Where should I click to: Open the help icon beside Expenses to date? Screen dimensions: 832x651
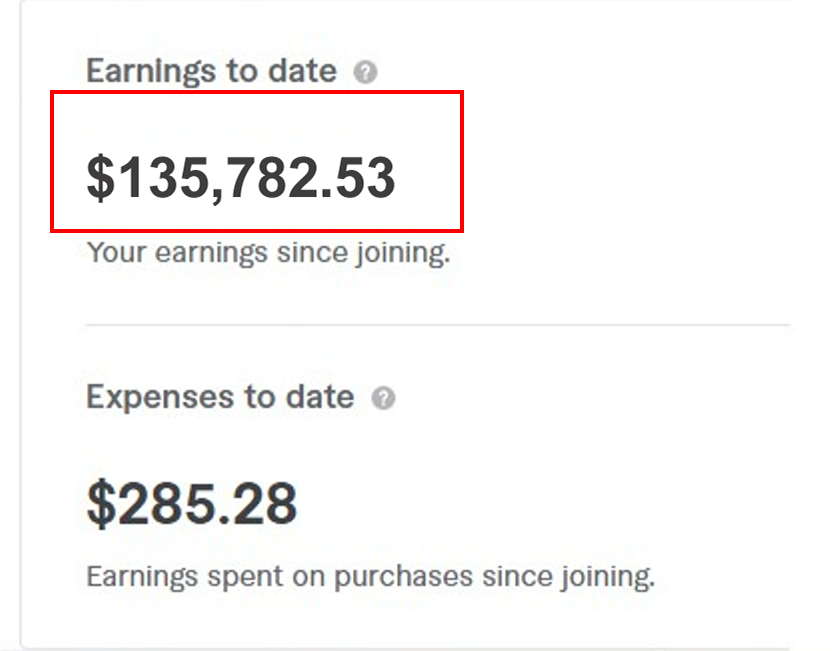[x=383, y=398]
